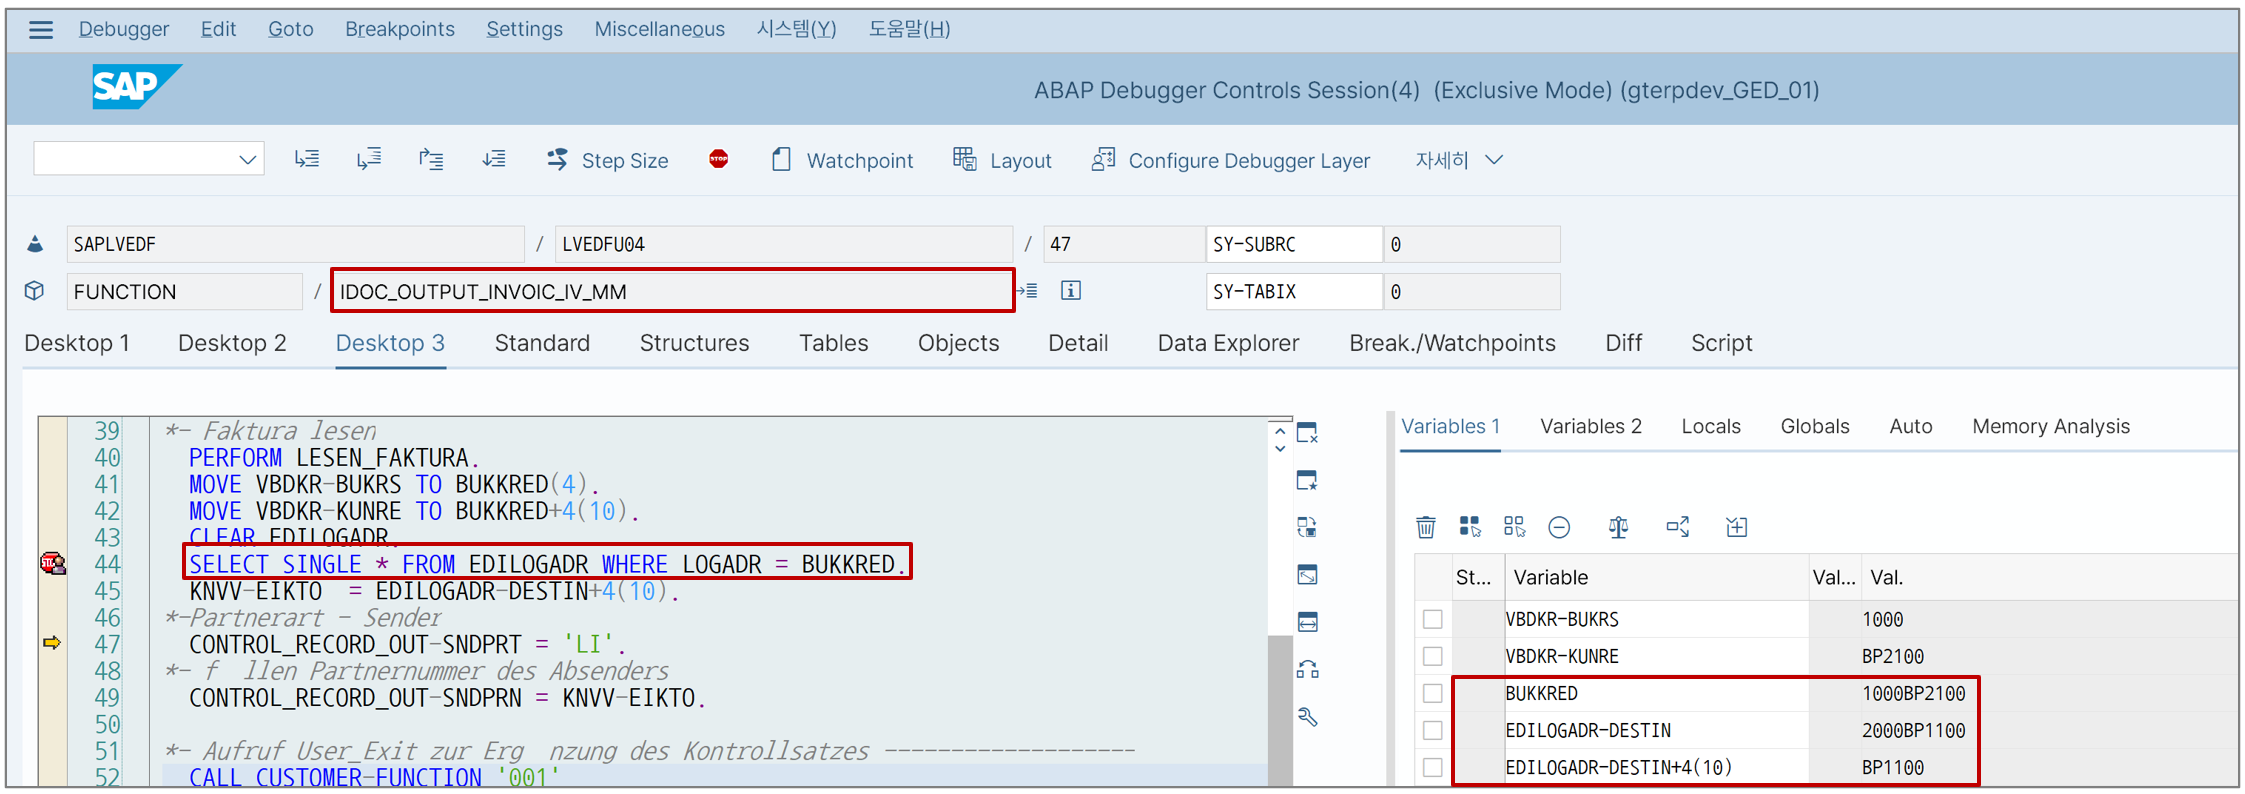Click the scroll-up chevron above editor scrollbar

[1280, 431]
